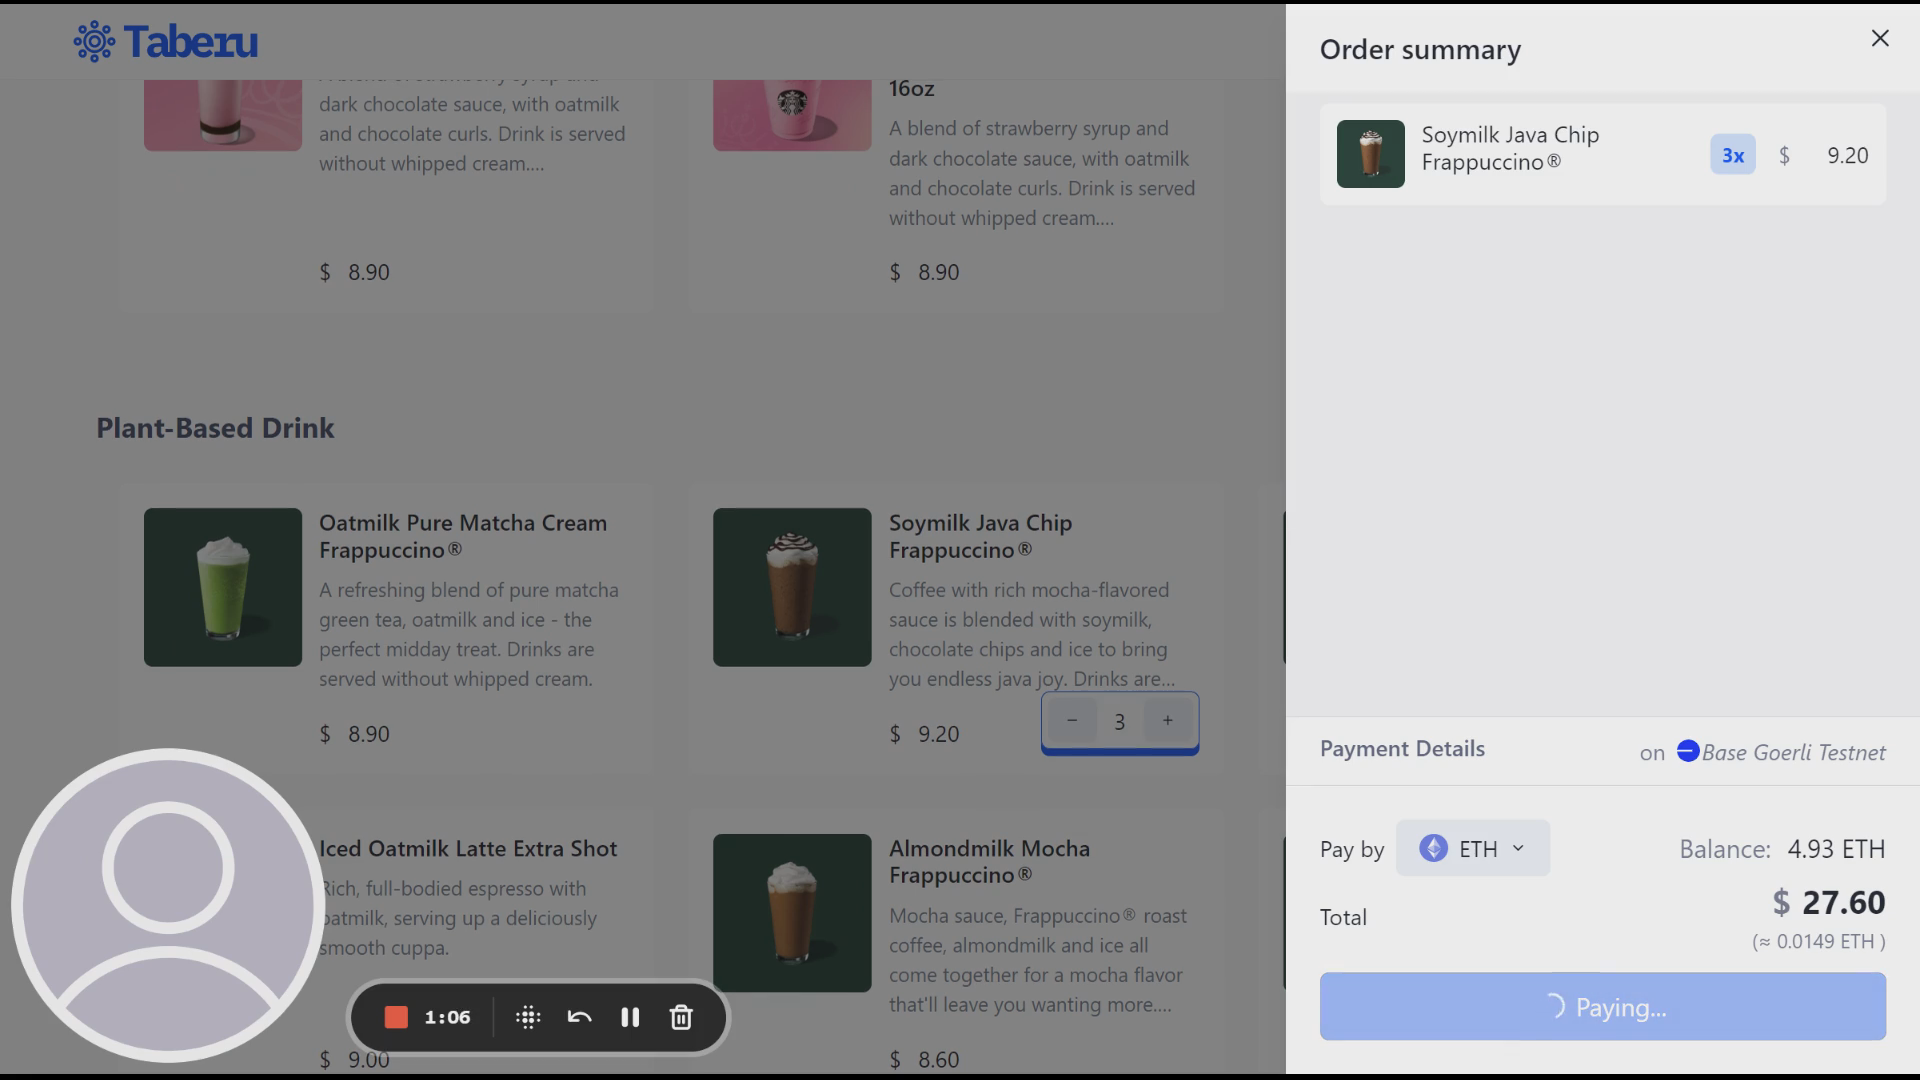The height and width of the screenshot is (1080, 1920).
Task: Open the ETH pay-by dropdown
Action: coord(1473,848)
